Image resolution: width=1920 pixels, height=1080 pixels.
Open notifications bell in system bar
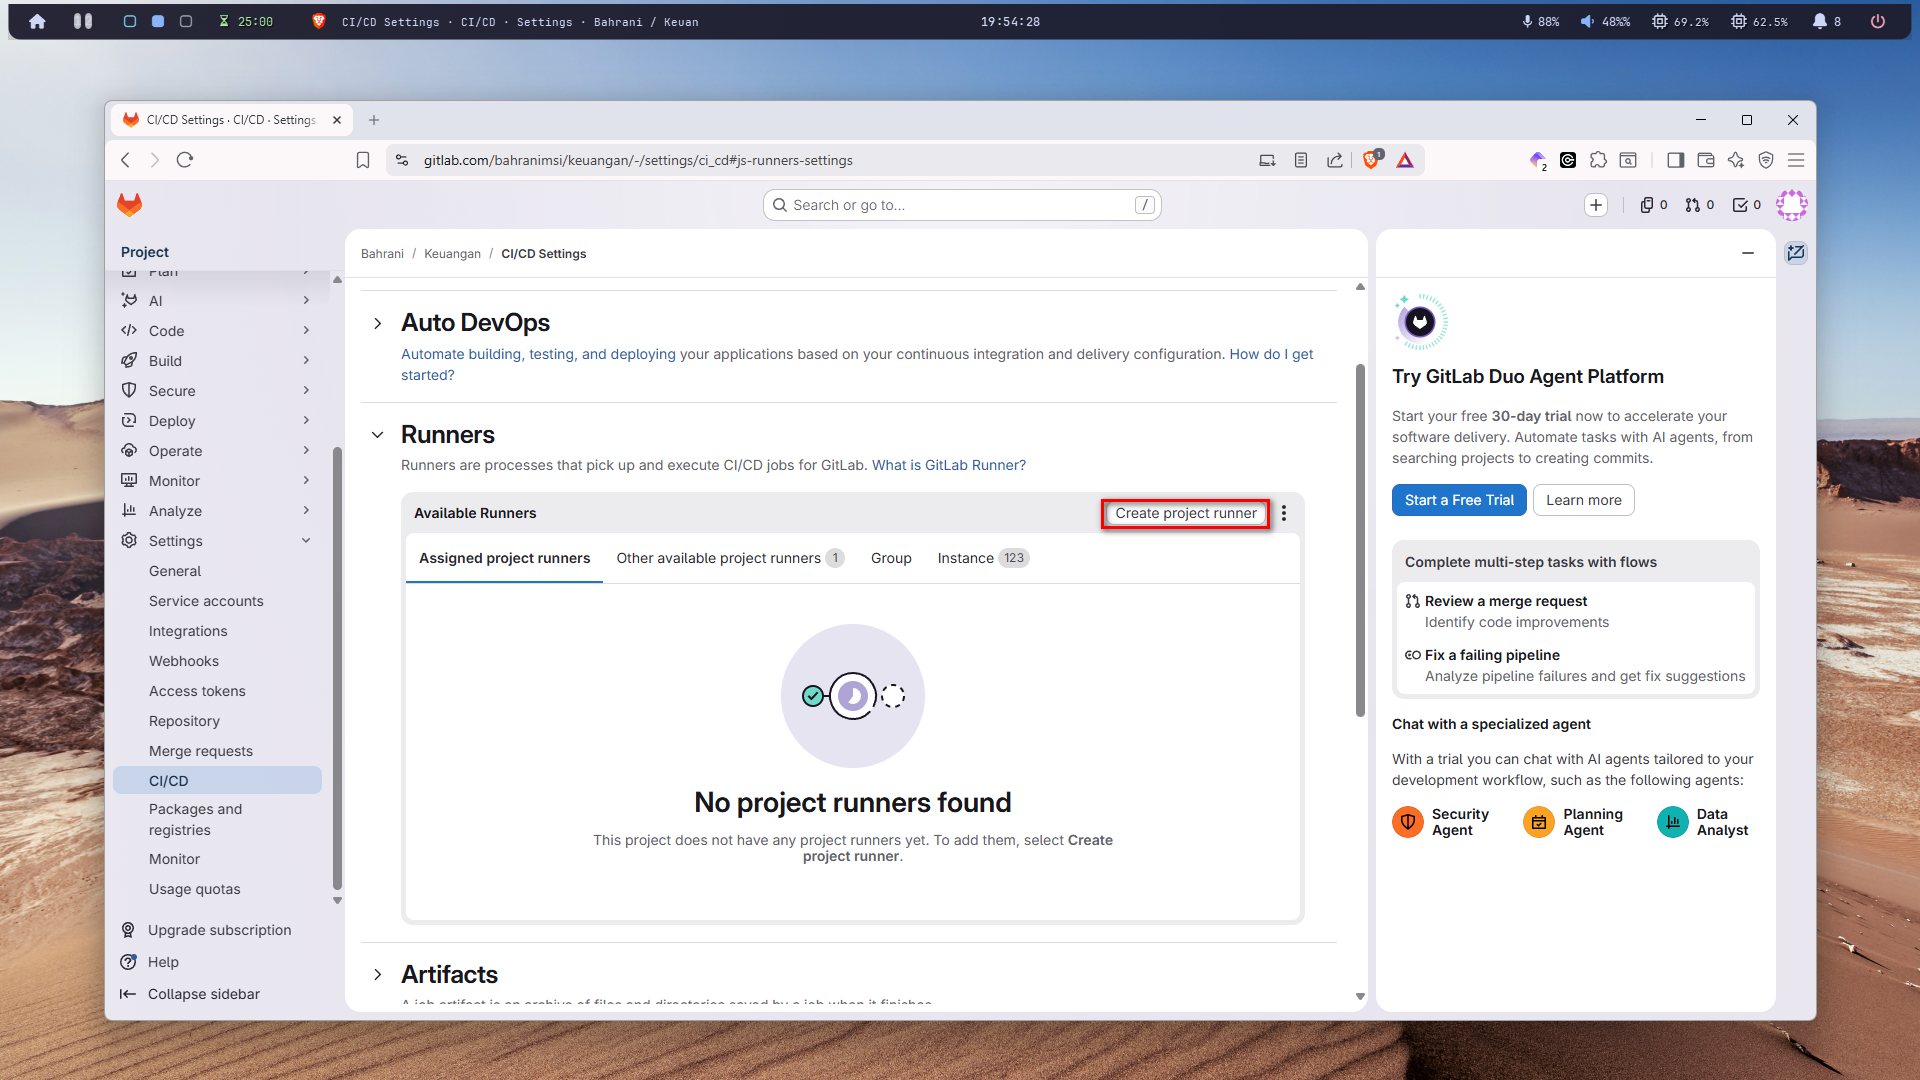[x=1820, y=21]
